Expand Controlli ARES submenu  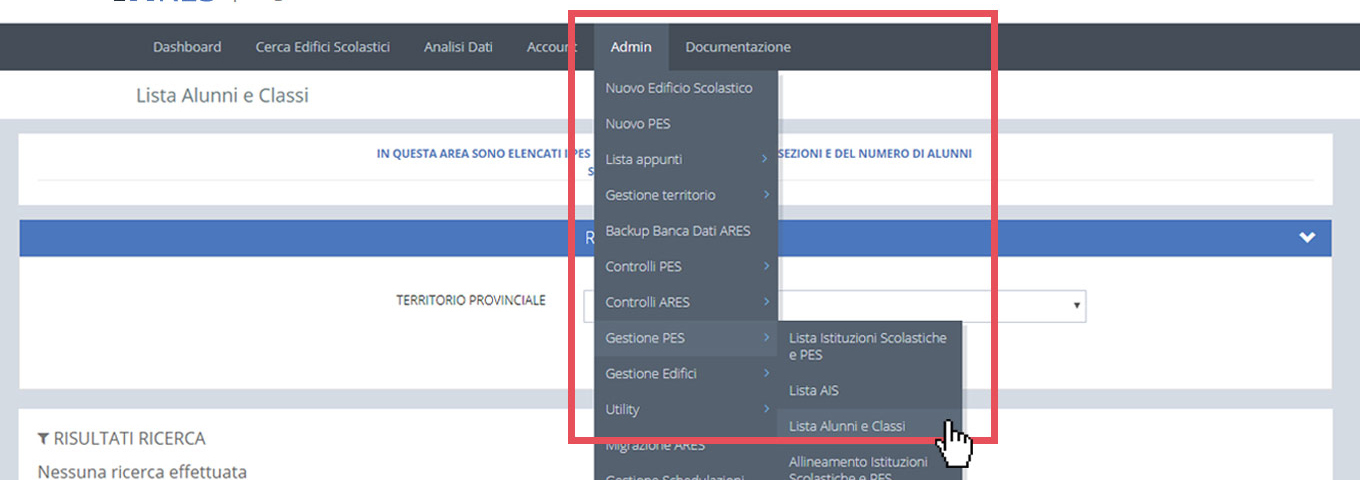(685, 302)
